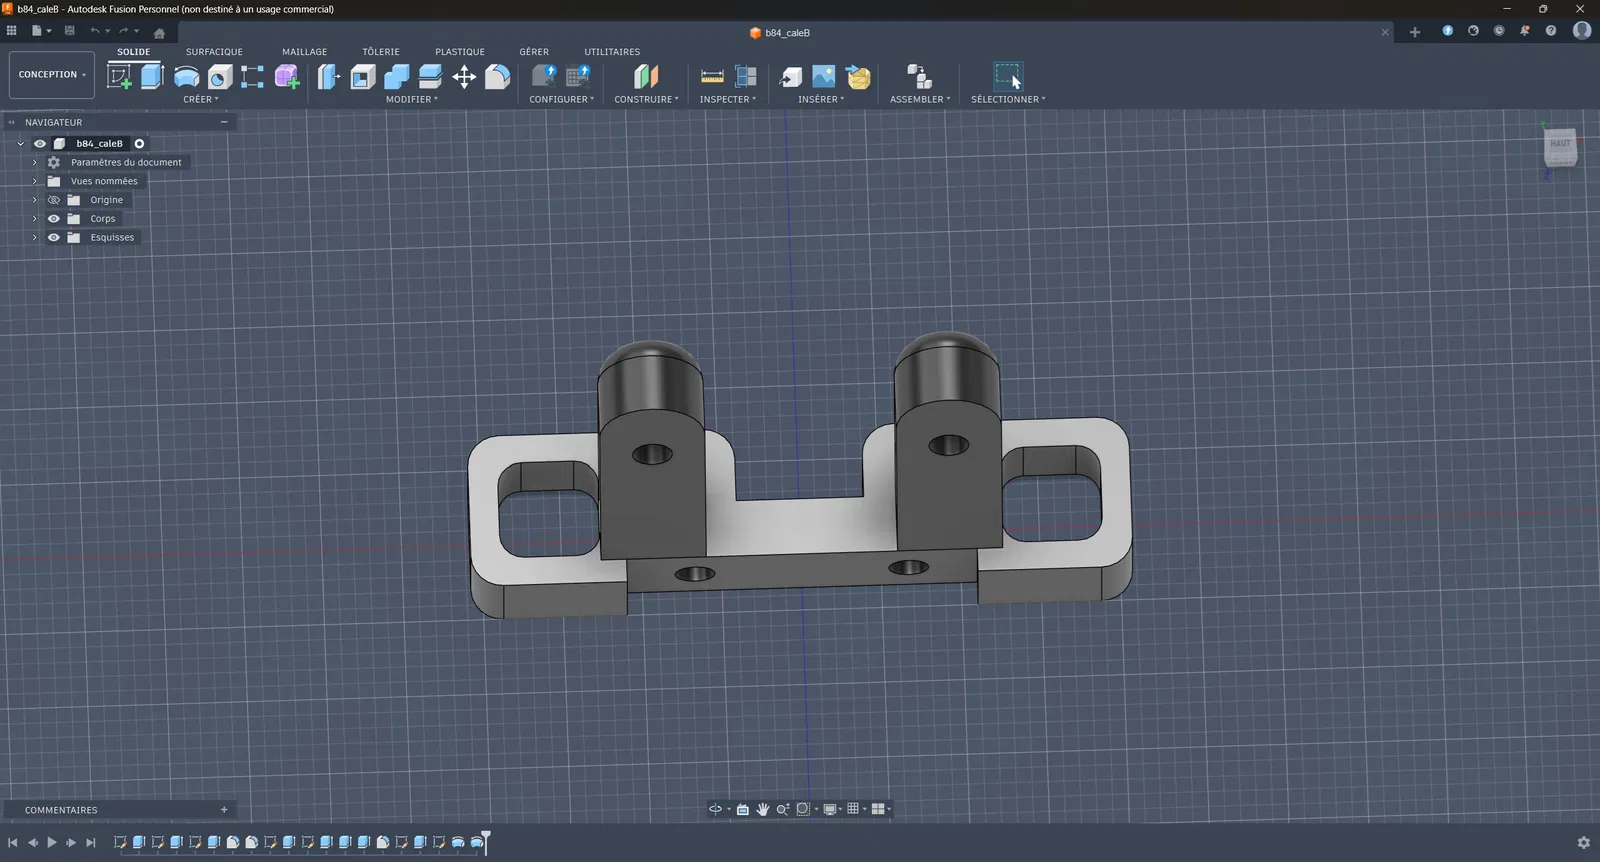Open the MODIFIER dropdown menu

pyautogui.click(x=412, y=99)
